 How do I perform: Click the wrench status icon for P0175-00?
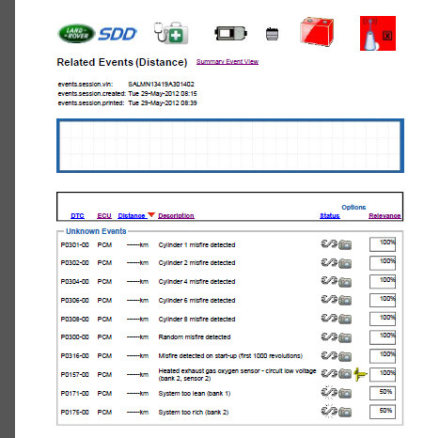click(x=329, y=412)
